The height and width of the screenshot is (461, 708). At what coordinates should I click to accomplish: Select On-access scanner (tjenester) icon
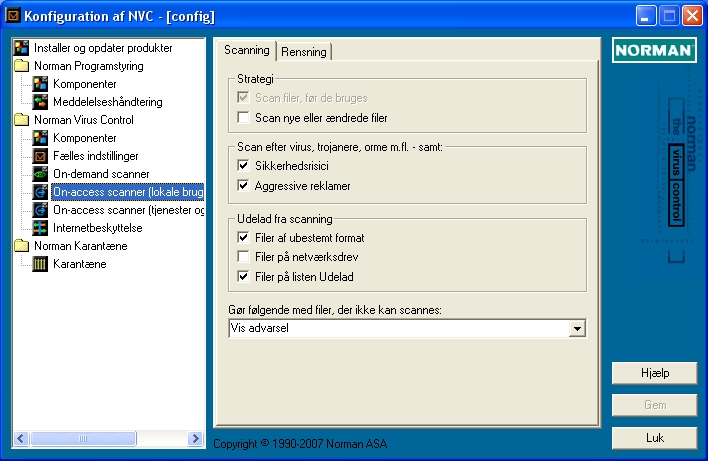coord(40,210)
